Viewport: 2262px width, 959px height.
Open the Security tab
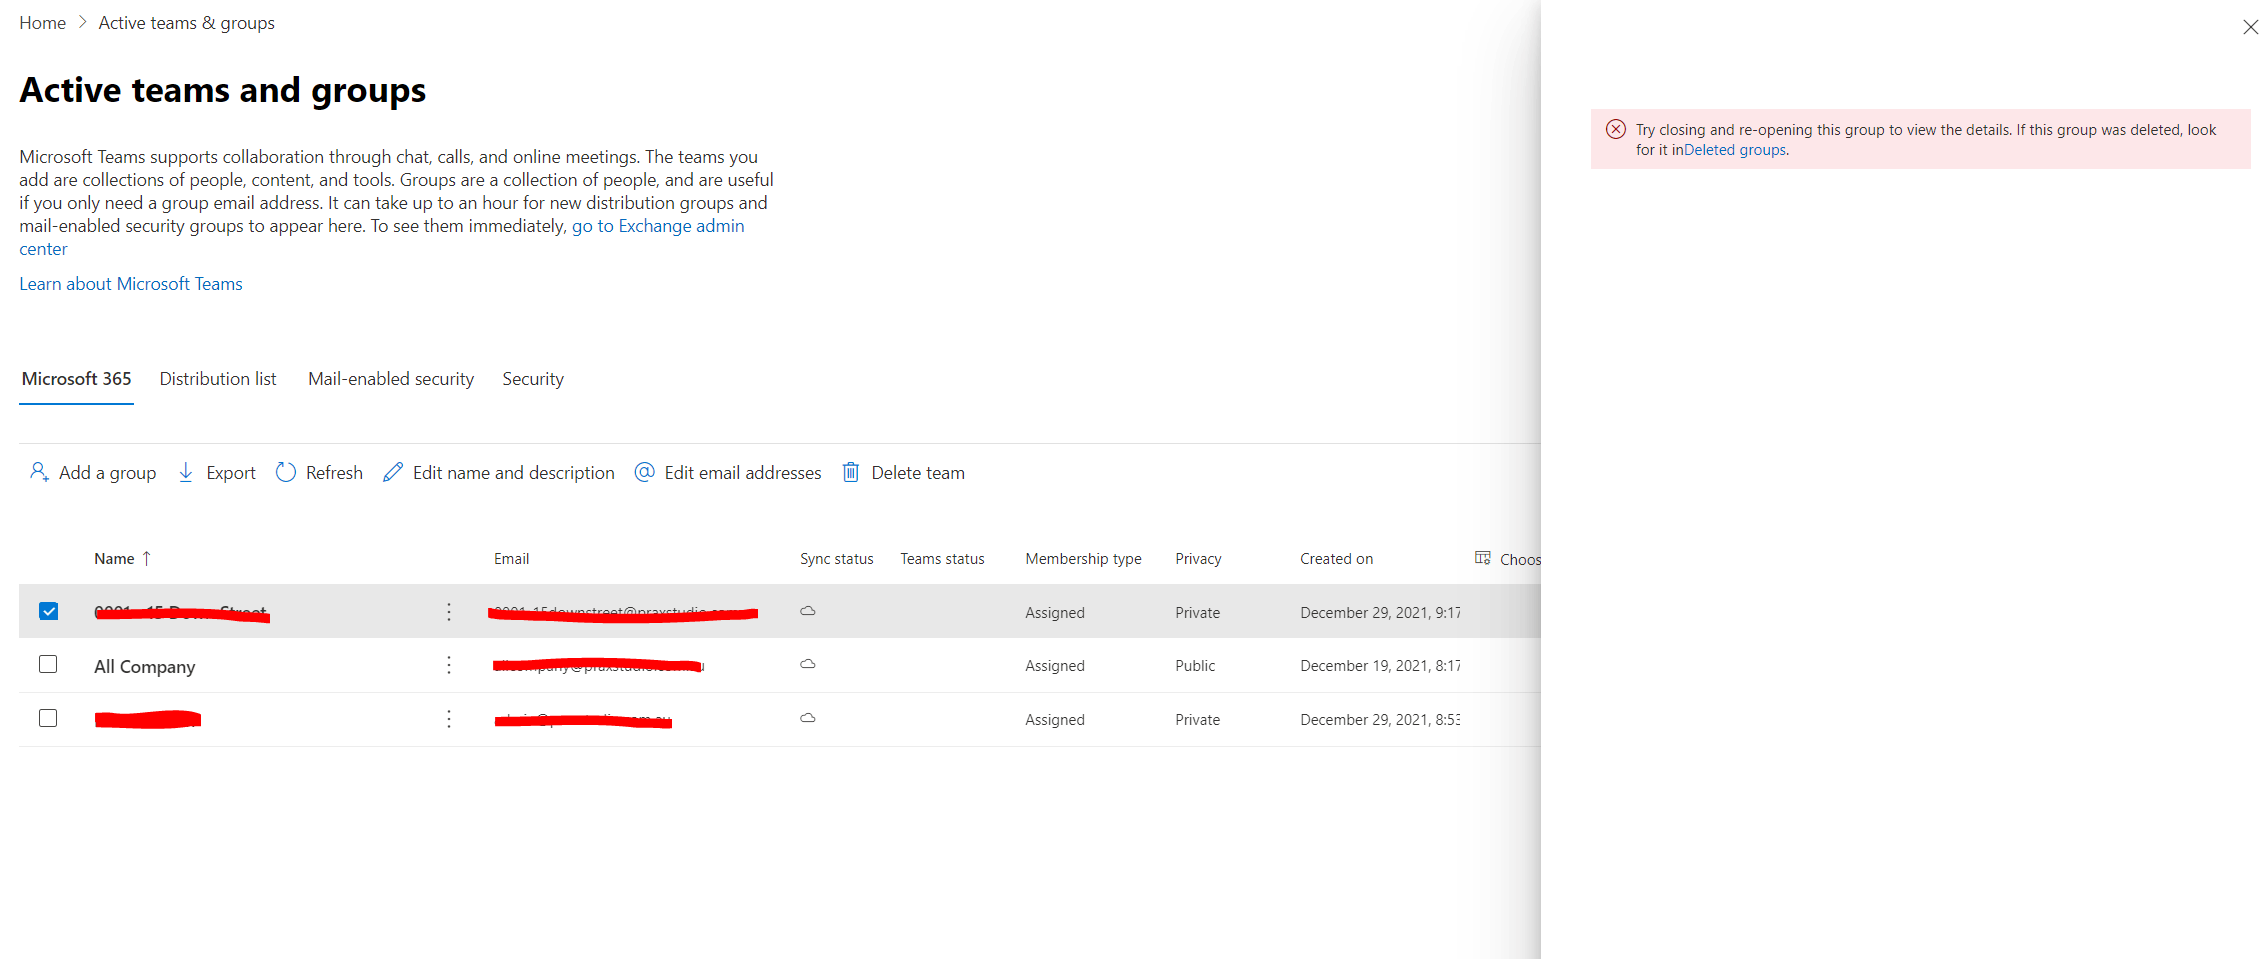tap(533, 379)
